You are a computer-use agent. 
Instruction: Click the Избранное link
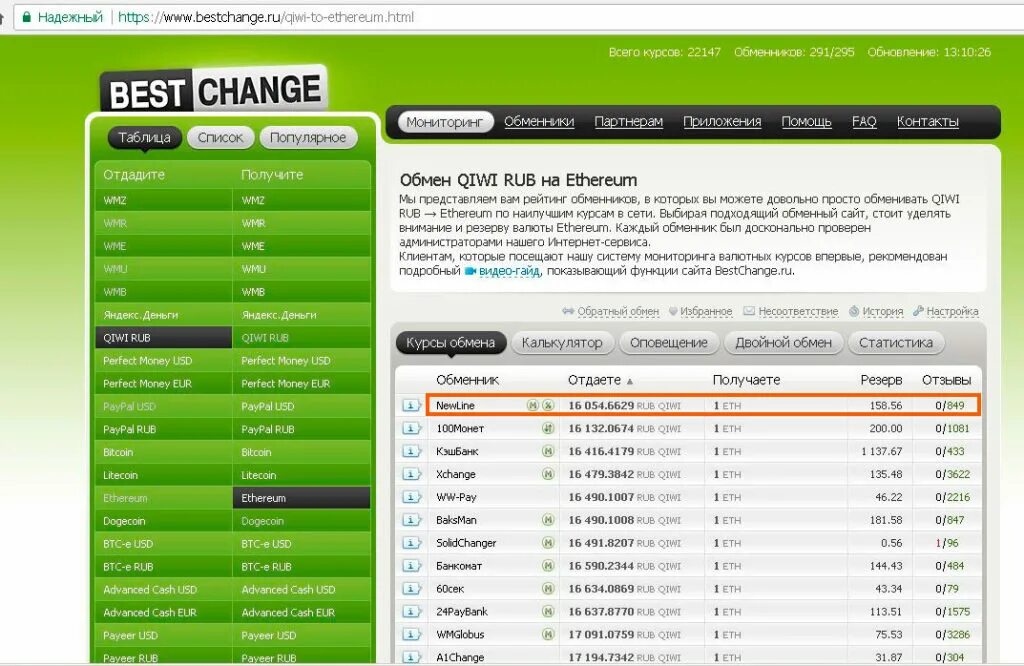coord(706,311)
